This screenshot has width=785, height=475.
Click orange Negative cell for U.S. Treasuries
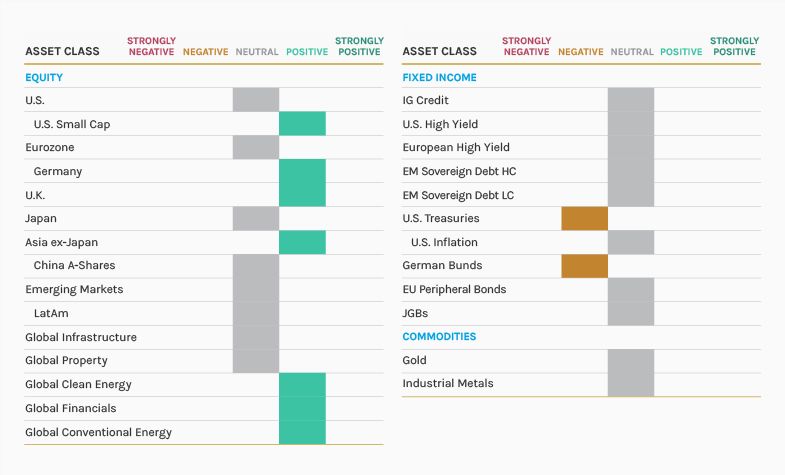coord(584,218)
